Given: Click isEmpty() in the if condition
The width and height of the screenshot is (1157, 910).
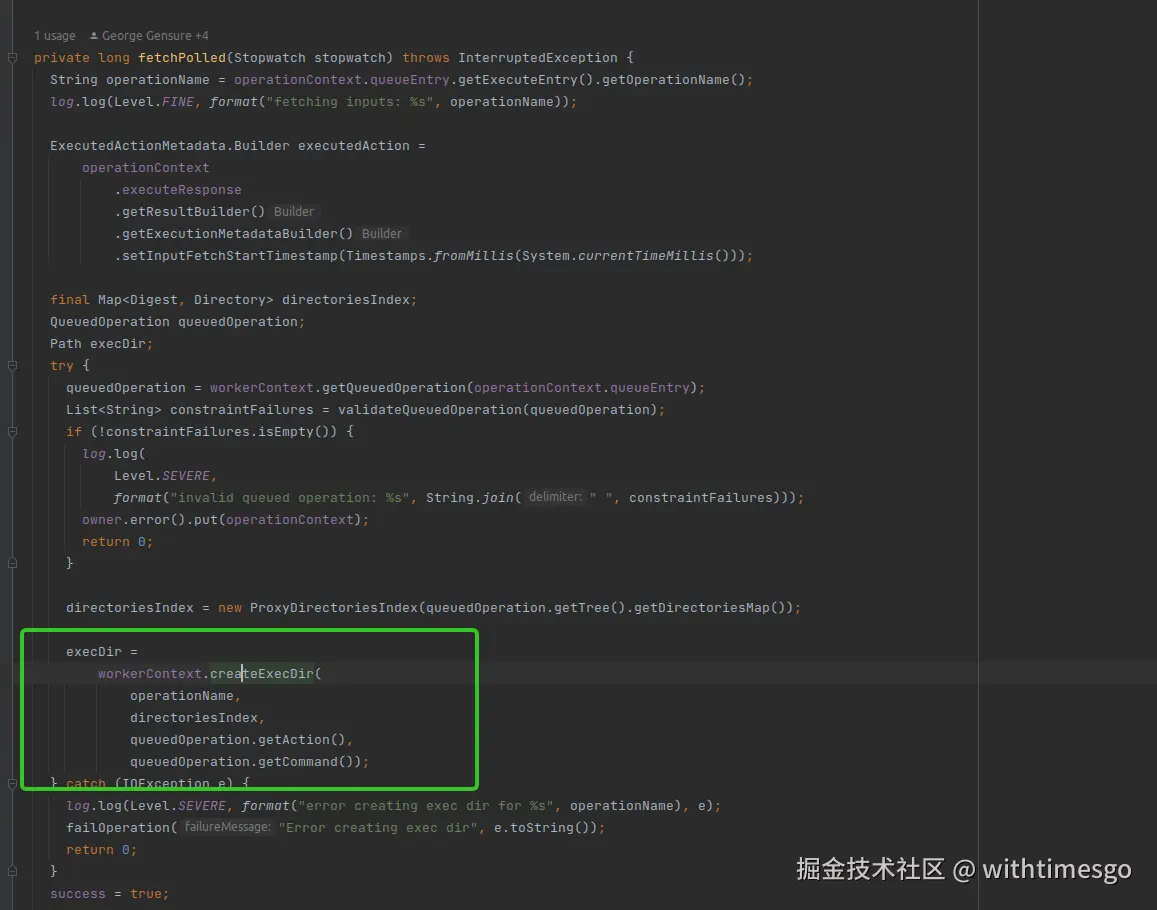Looking at the screenshot, I should coord(297,432).
